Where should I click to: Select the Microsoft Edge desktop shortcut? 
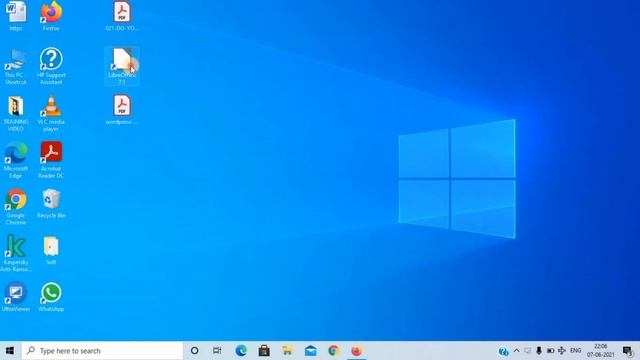(16, 160)
